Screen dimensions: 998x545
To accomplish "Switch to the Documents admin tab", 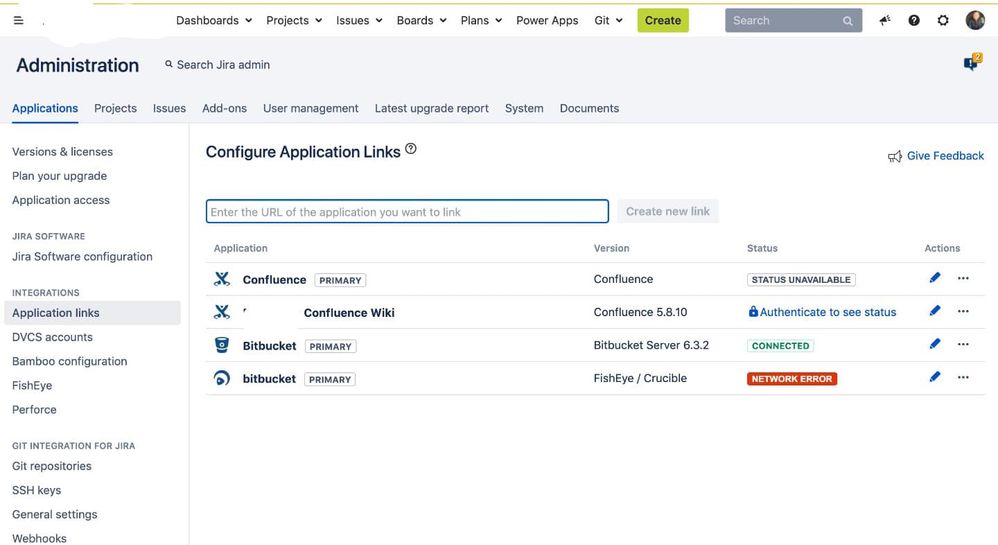I will tap(589, 108).
